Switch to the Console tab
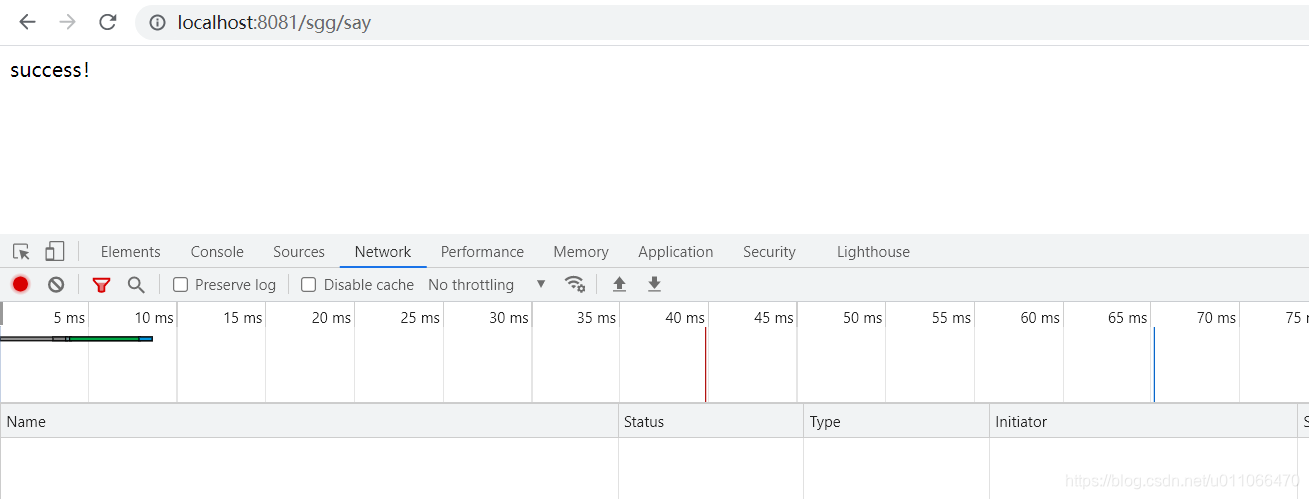 217,252
